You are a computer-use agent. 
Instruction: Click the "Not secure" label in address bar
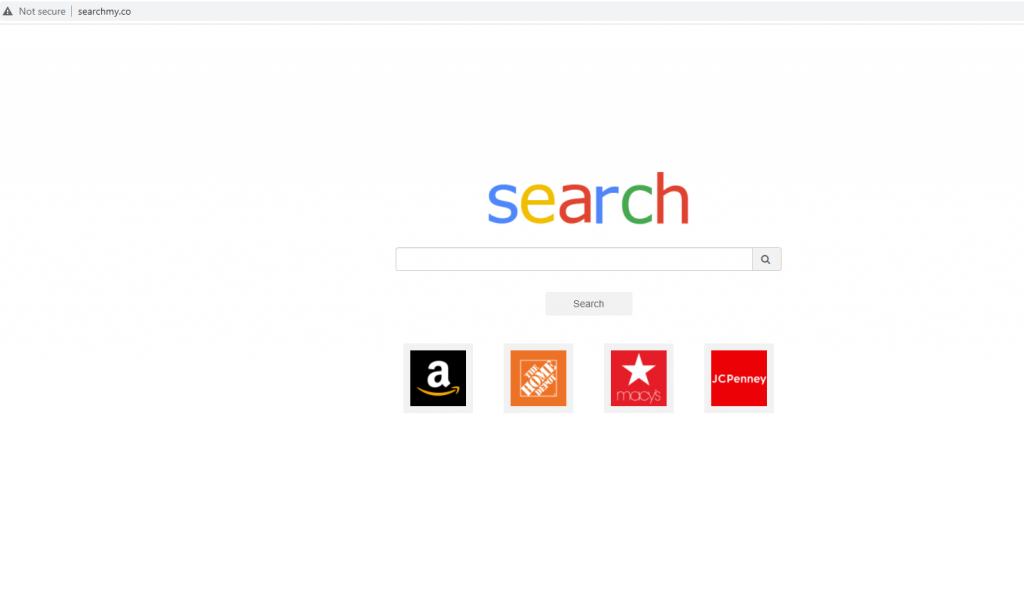point(42,11)
